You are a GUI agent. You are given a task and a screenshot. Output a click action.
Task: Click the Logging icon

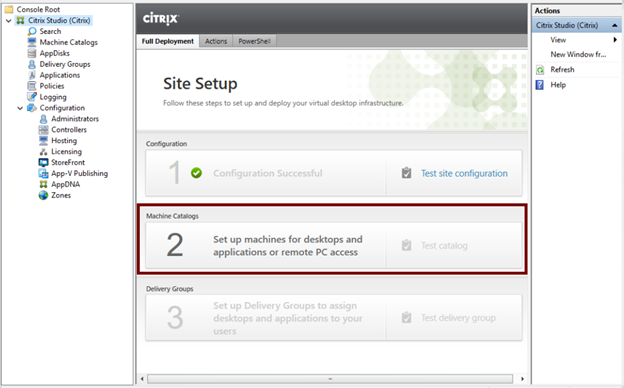pos(32,97)
